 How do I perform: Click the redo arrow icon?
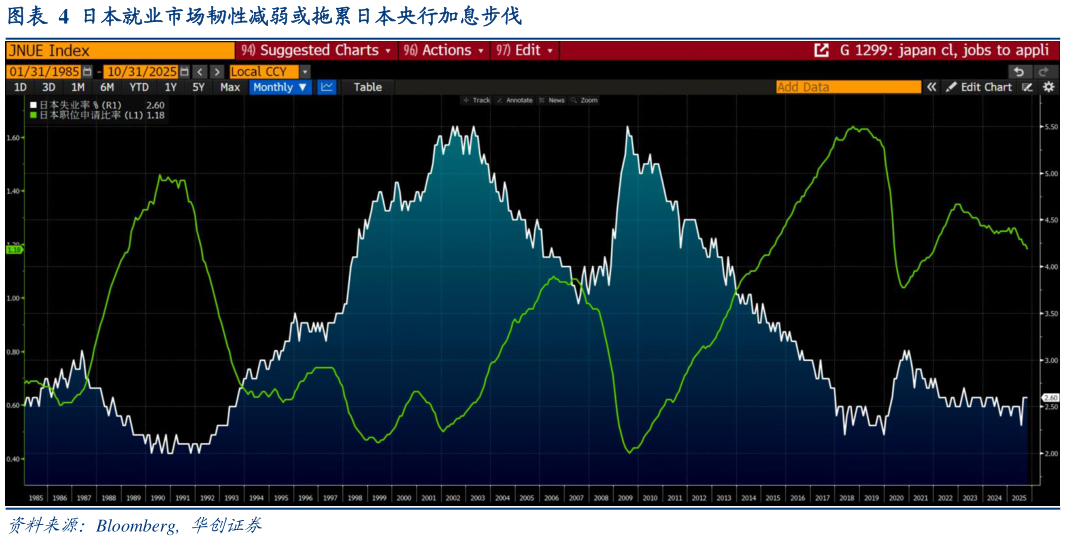coord(1043,71)
